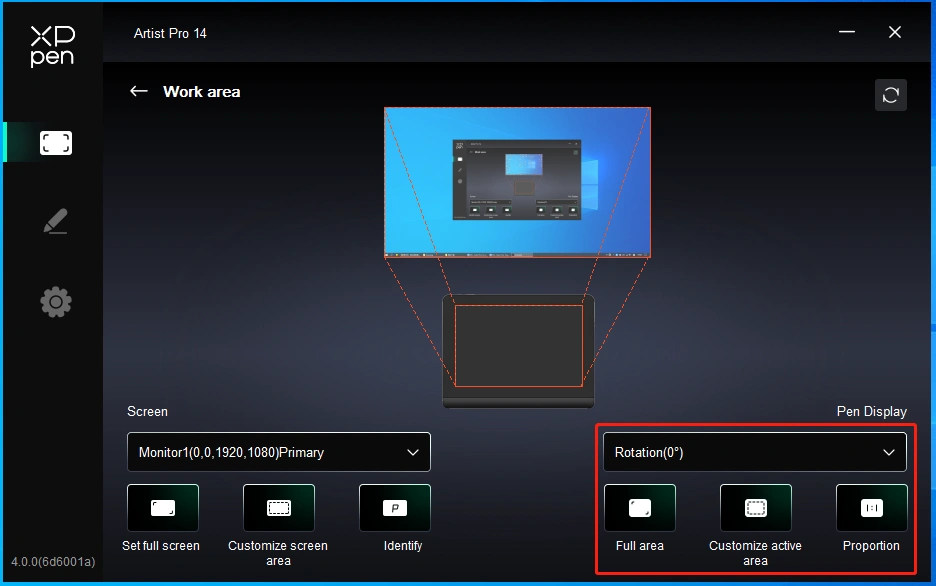This screenshot has width=936, height=586.
Task: Enable the Proportion option
Action: [872, 508]
